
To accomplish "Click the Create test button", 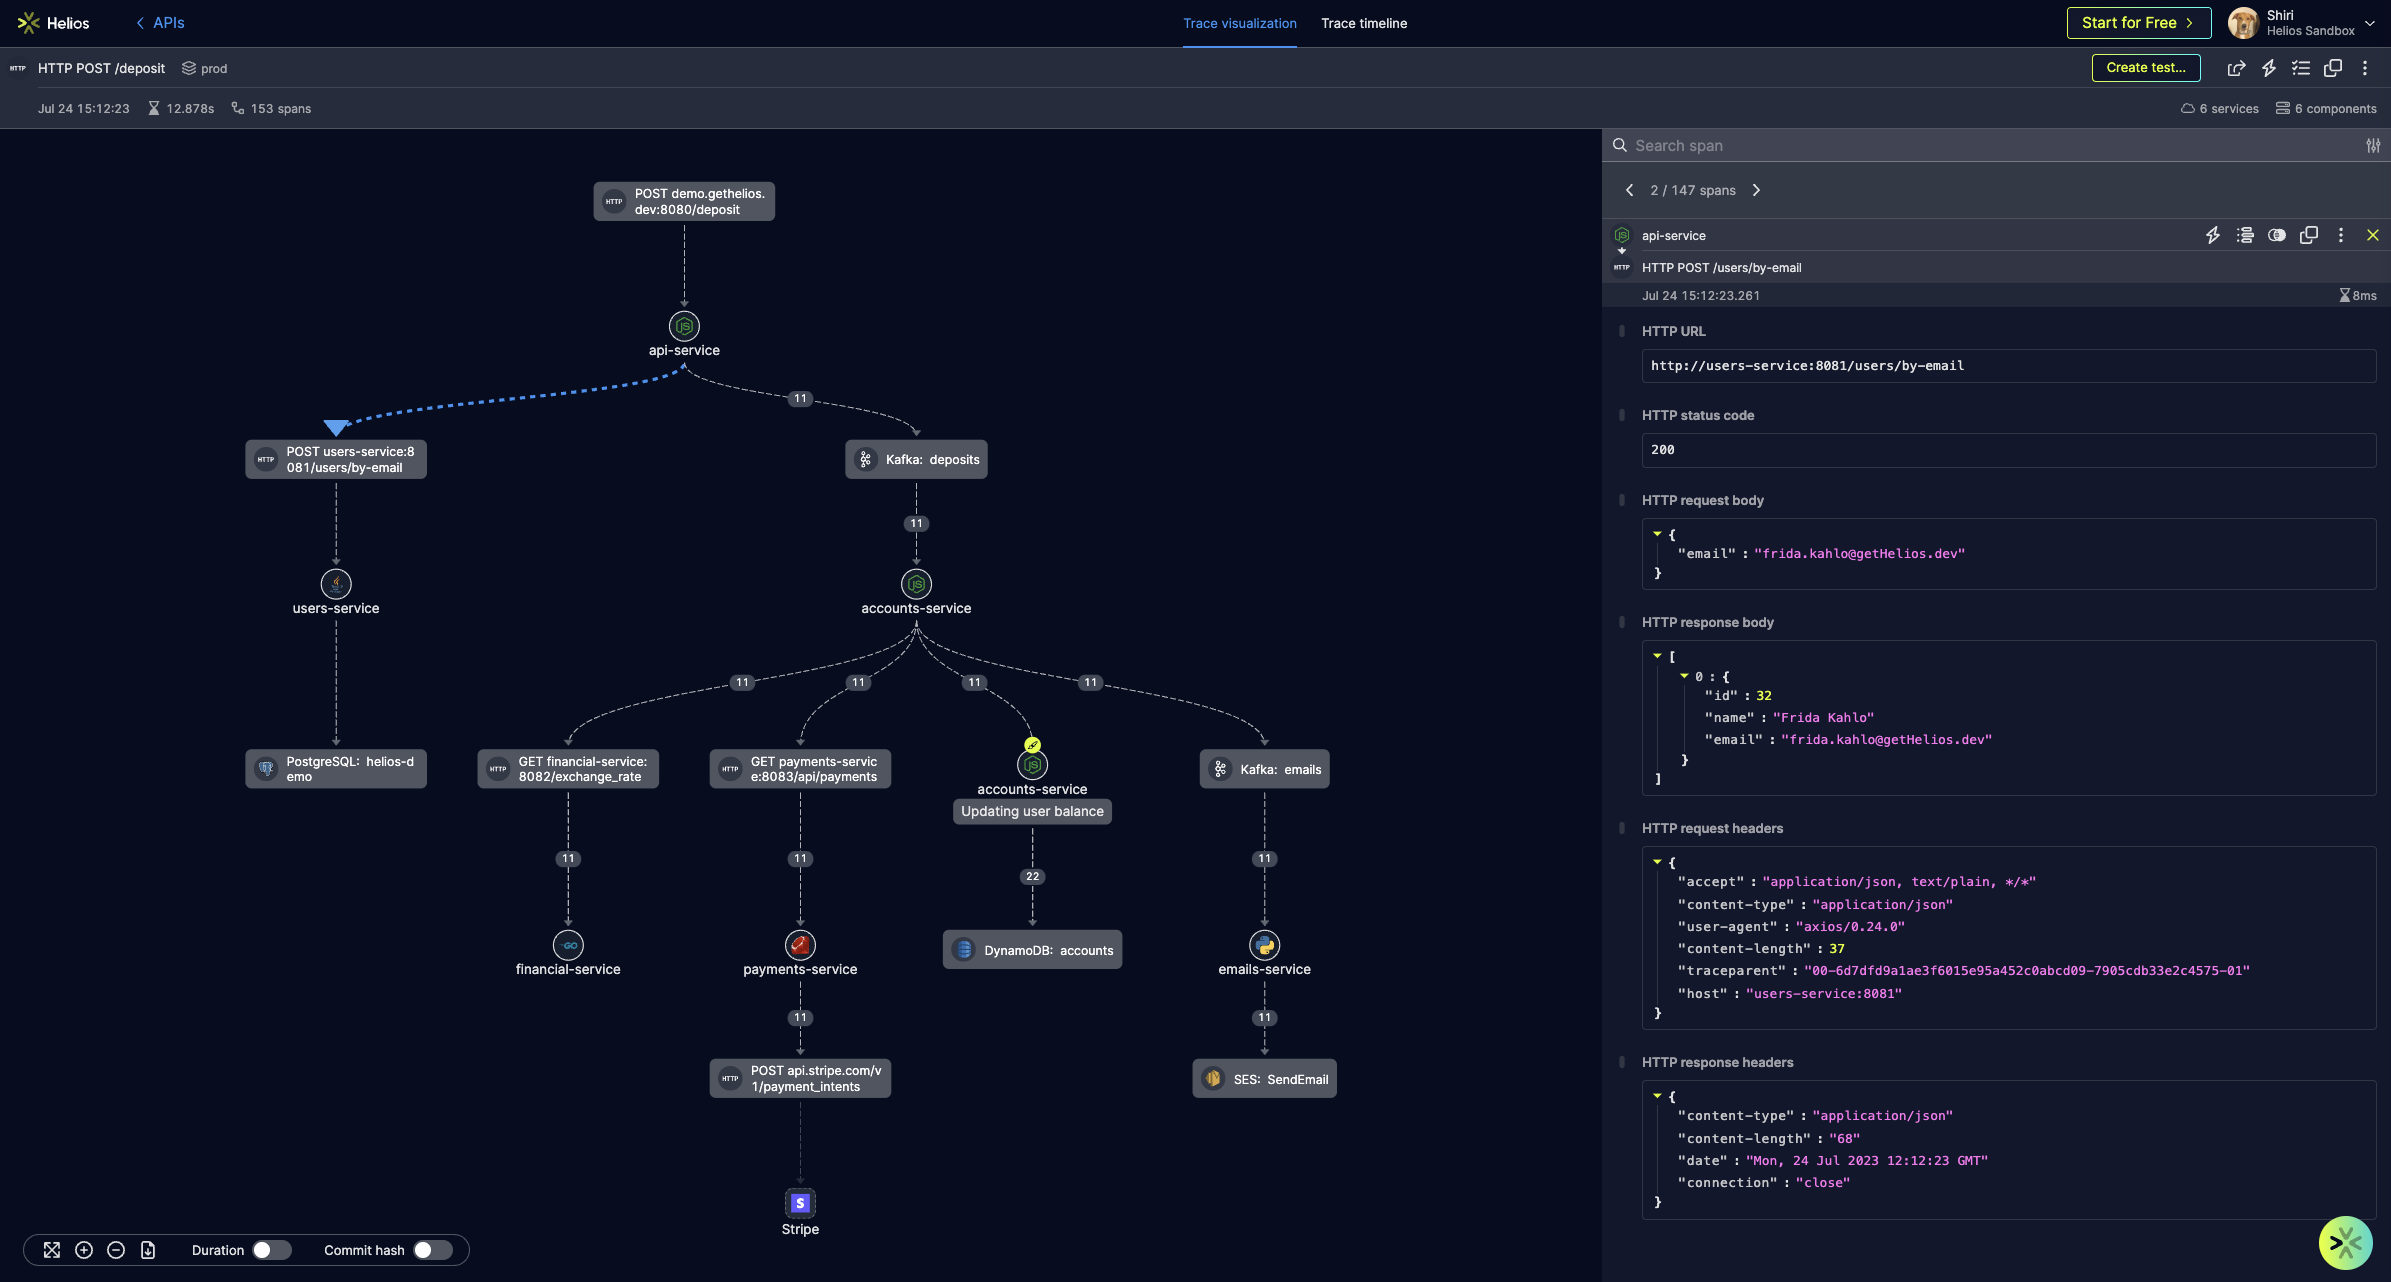I will pos(2145,68).
